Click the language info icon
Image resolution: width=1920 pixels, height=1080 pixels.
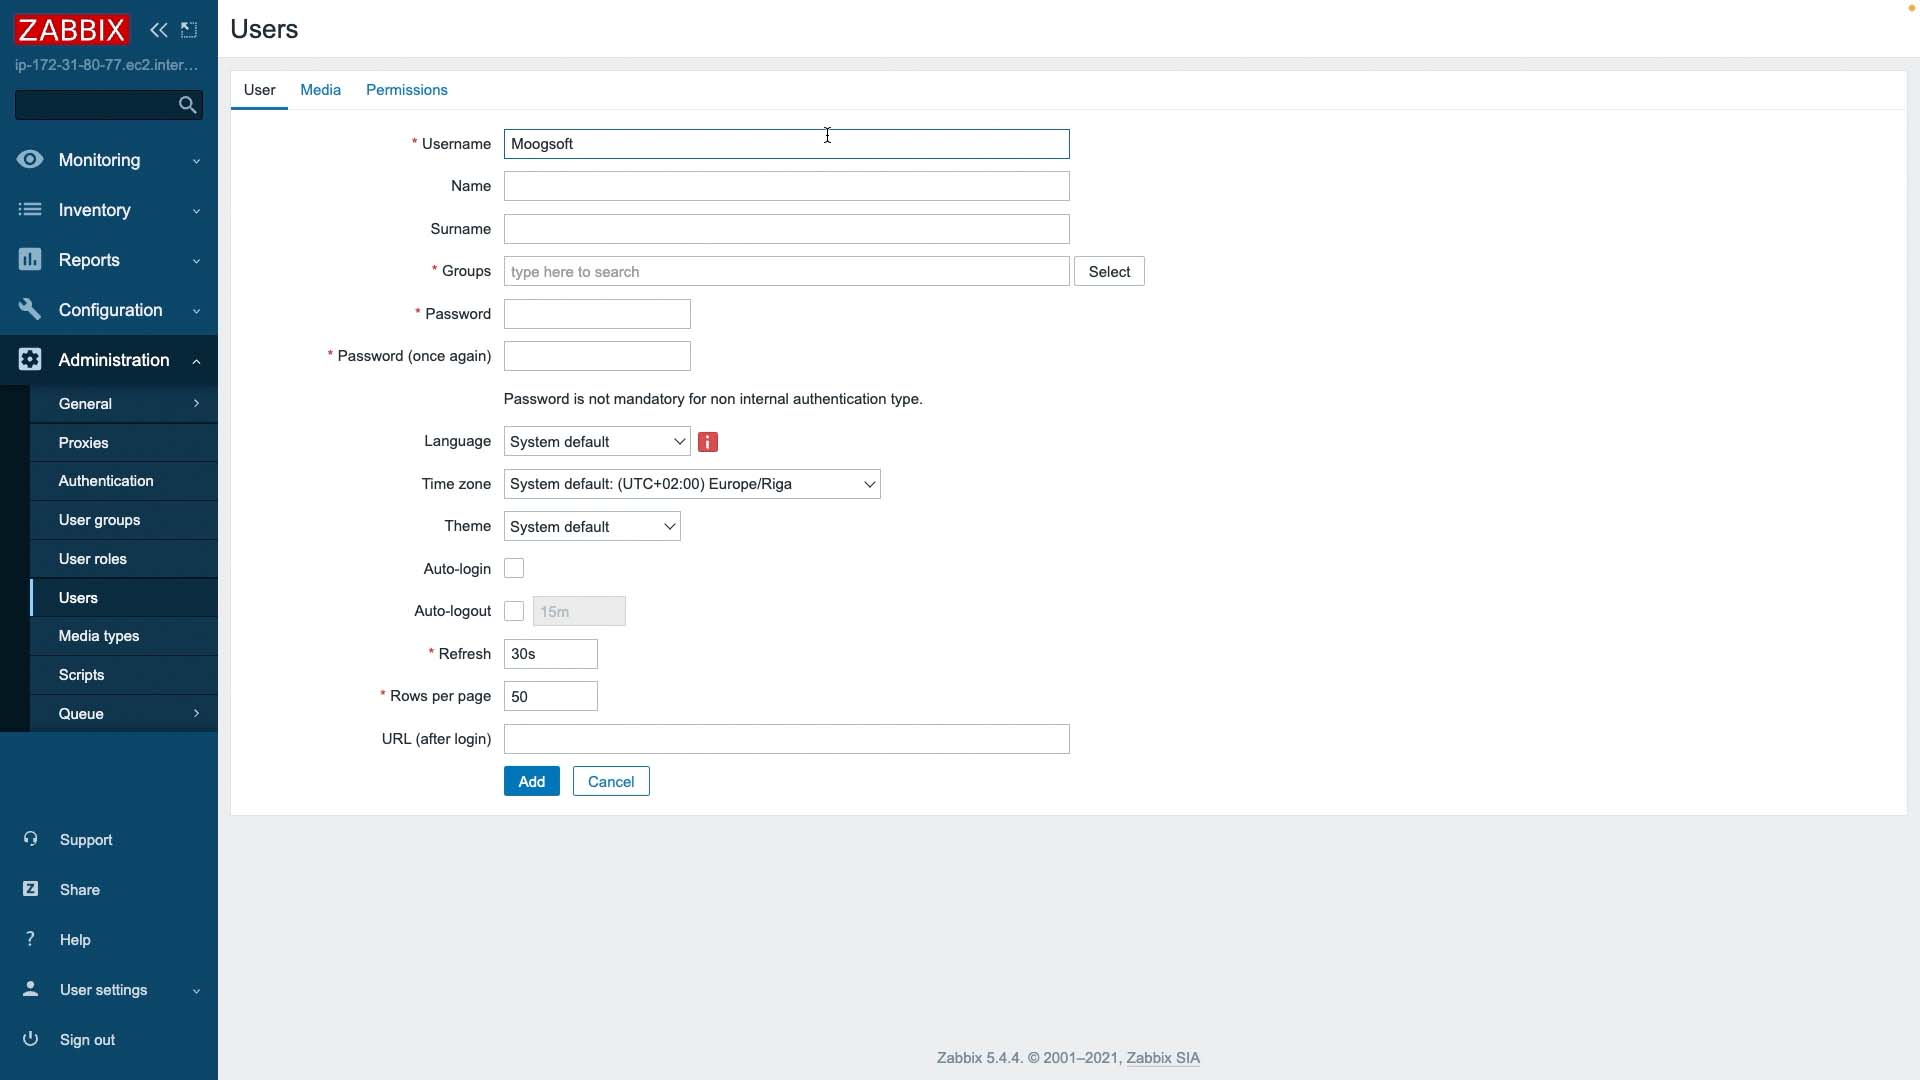708,442
